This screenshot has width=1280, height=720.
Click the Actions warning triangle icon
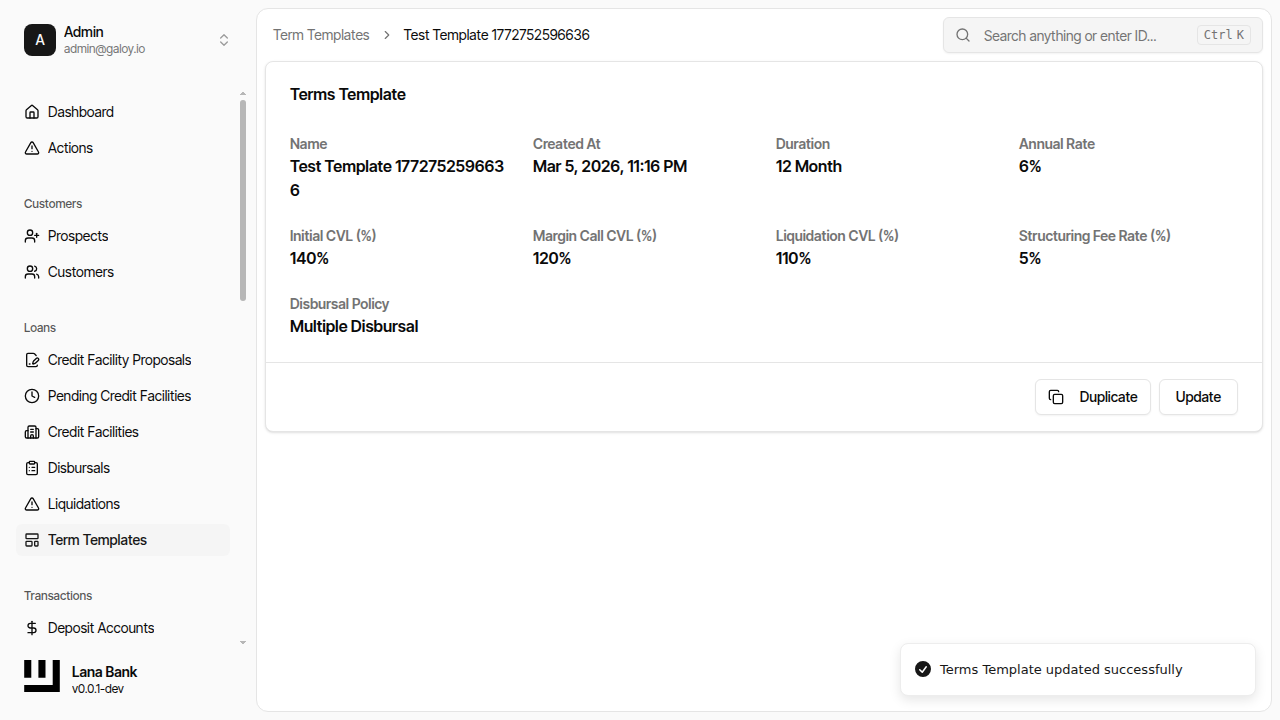click(32, 148)
